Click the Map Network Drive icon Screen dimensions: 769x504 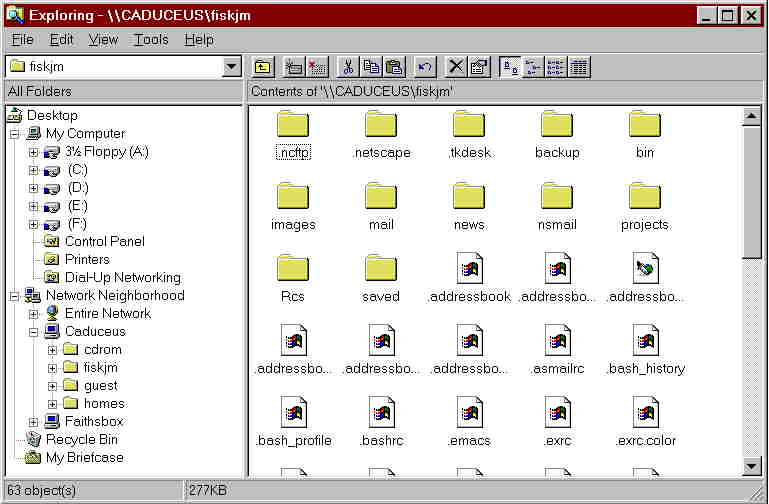point(294,67)
